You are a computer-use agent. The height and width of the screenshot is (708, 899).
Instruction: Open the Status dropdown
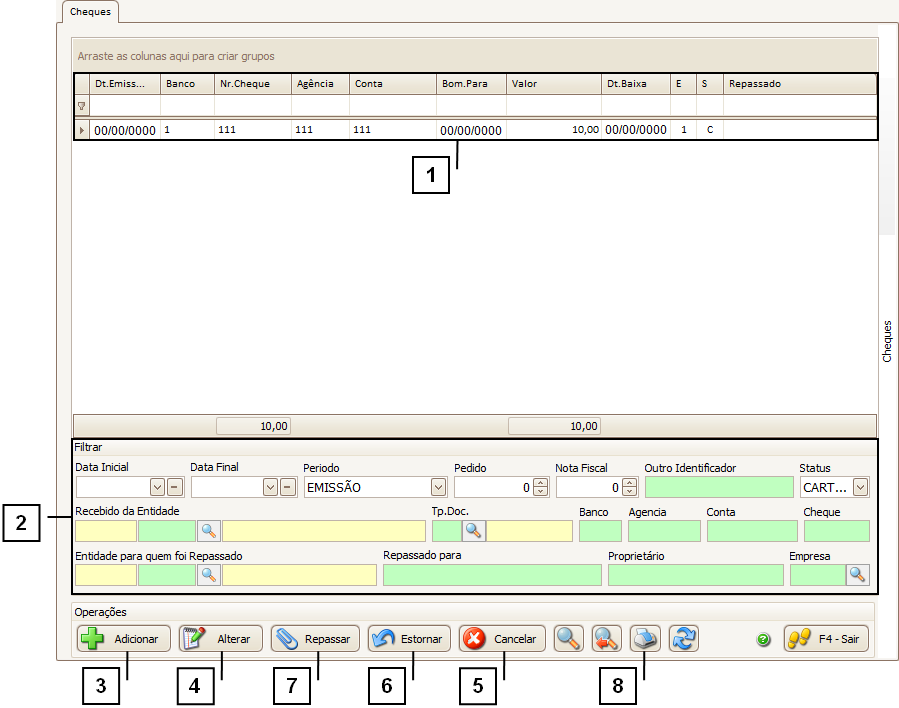(860, 487)
